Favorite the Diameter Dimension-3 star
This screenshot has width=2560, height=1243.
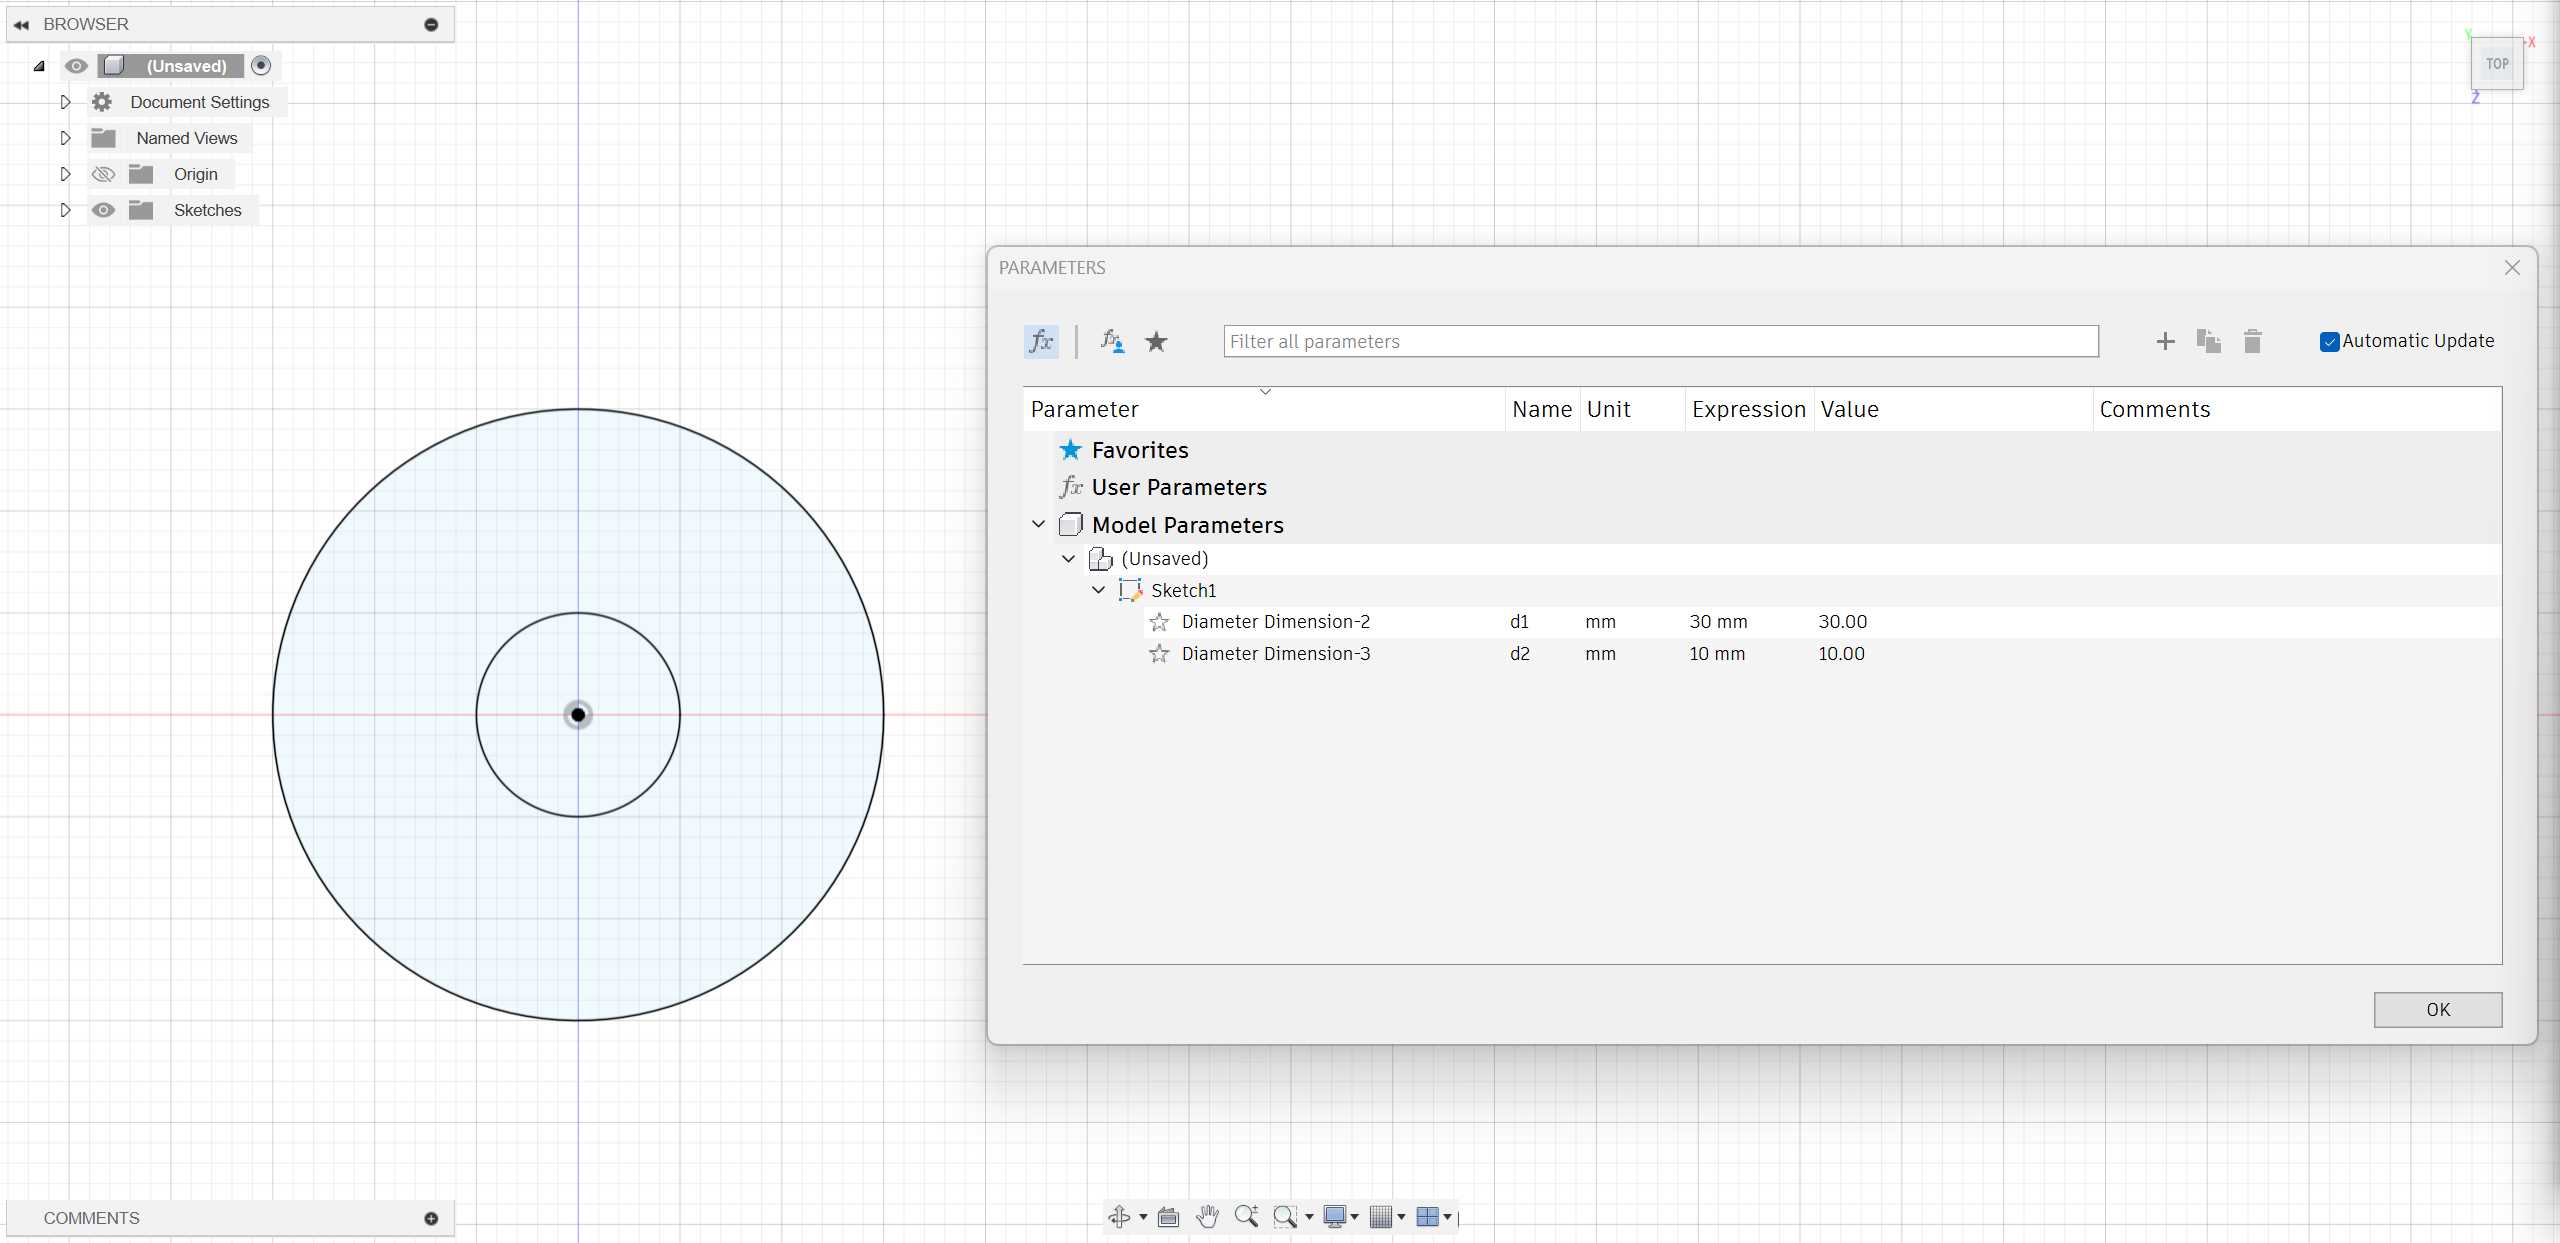click(1159, 654)
